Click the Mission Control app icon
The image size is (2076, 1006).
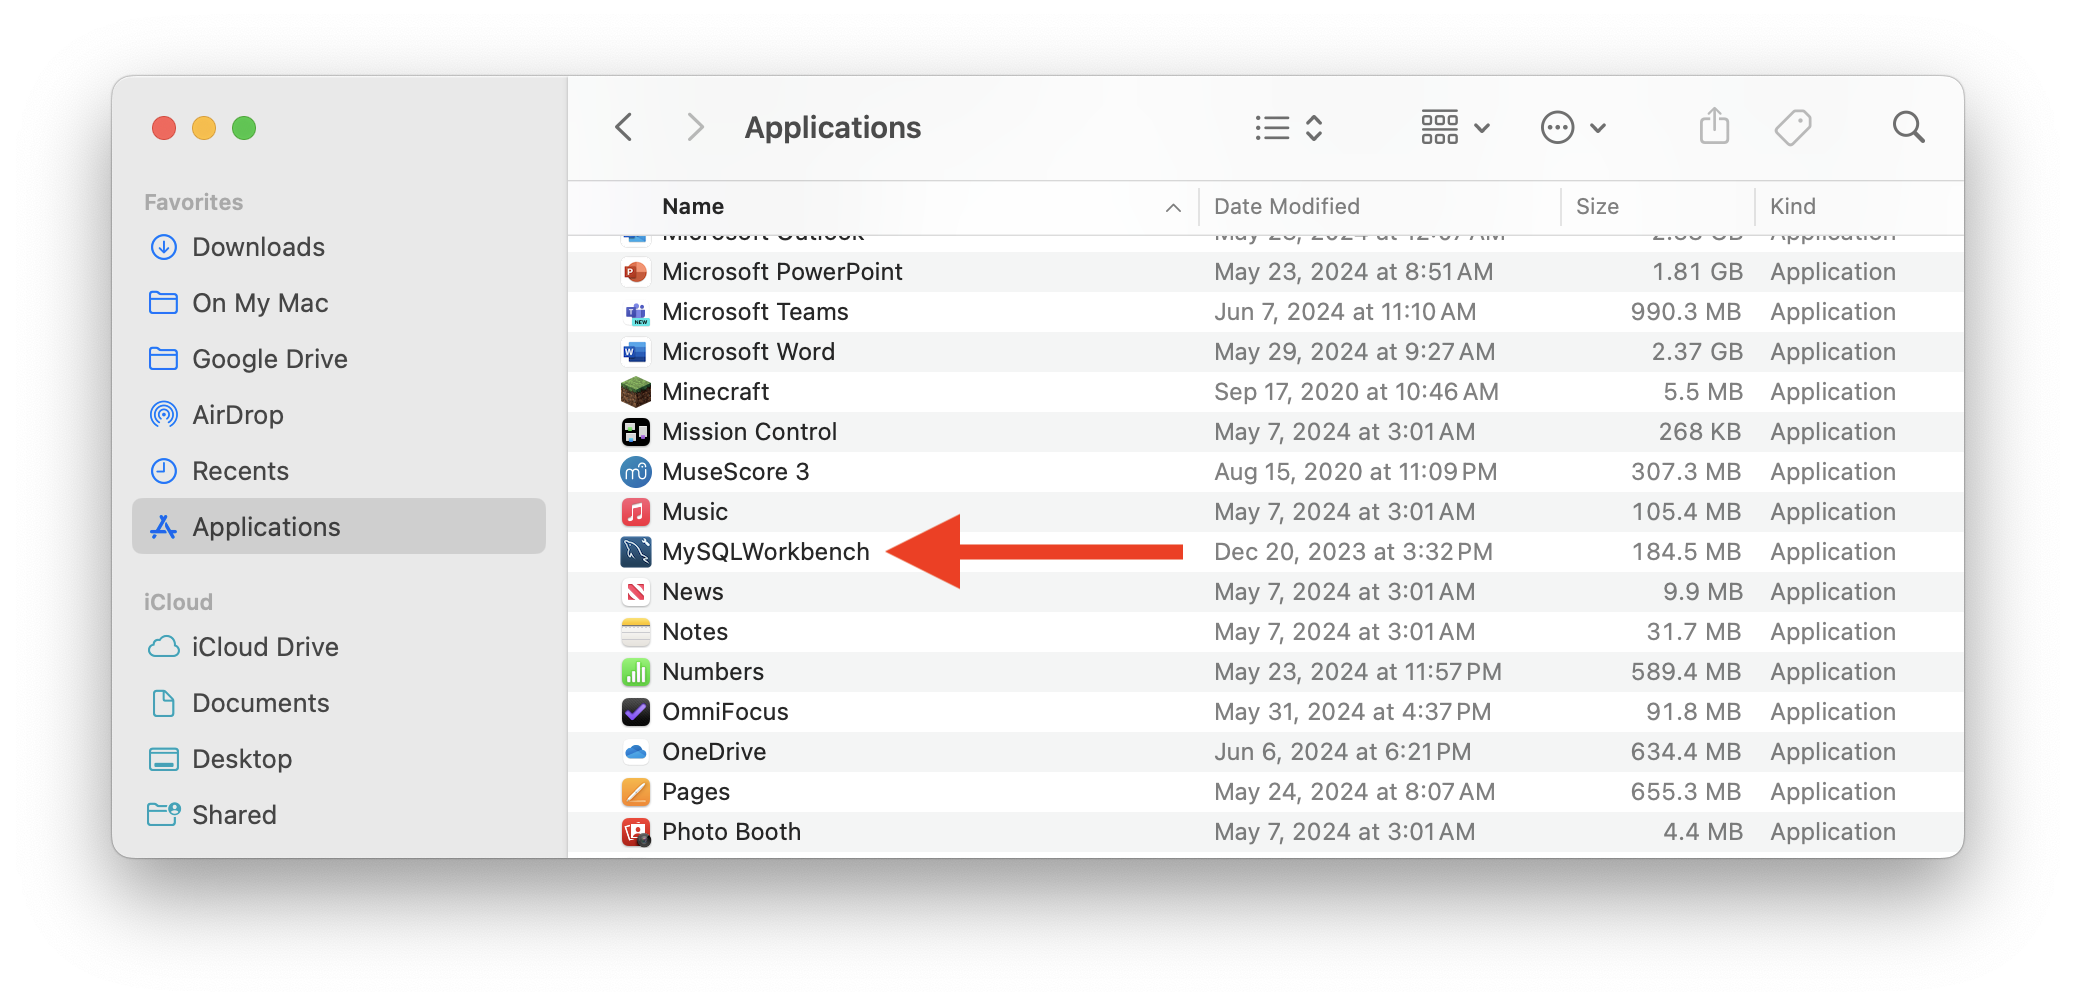(635, 432)
